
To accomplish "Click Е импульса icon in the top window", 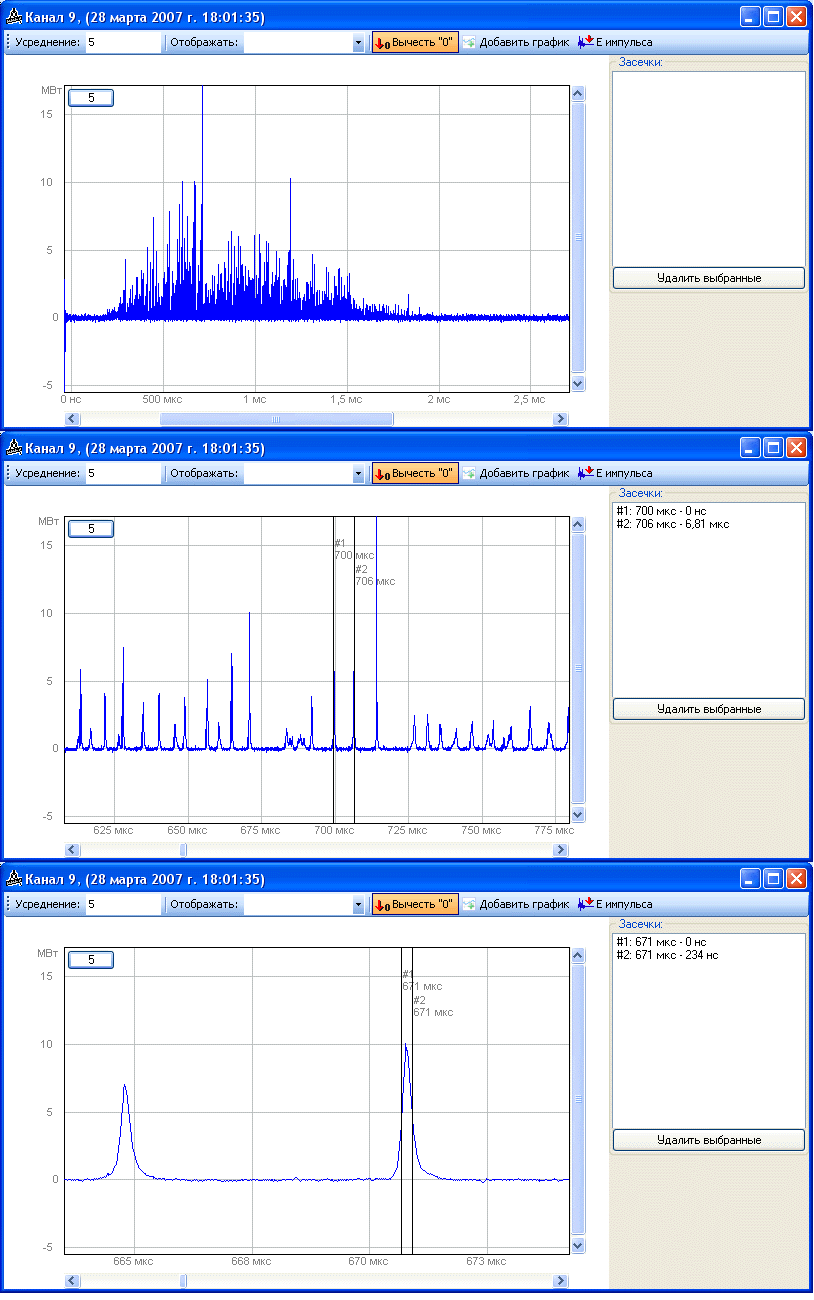I will pyautogui.click(x=586, y=42).
